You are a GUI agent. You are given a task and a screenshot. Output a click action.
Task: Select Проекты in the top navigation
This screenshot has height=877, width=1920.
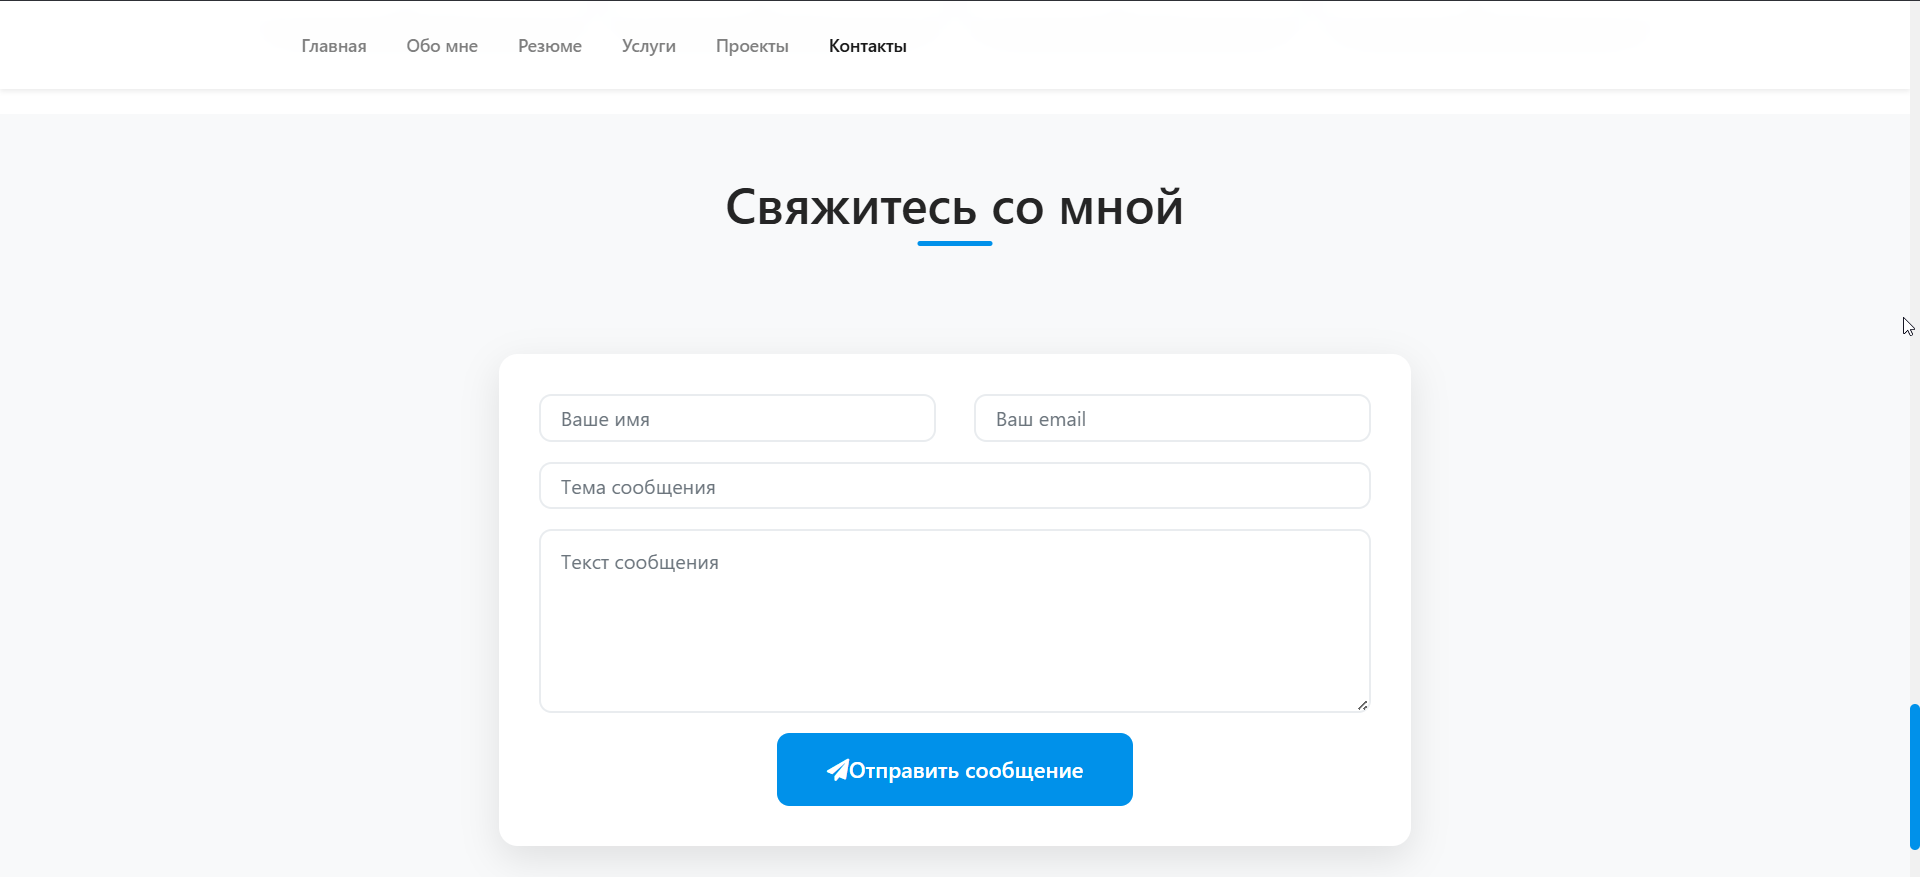(x=752, y=46)
